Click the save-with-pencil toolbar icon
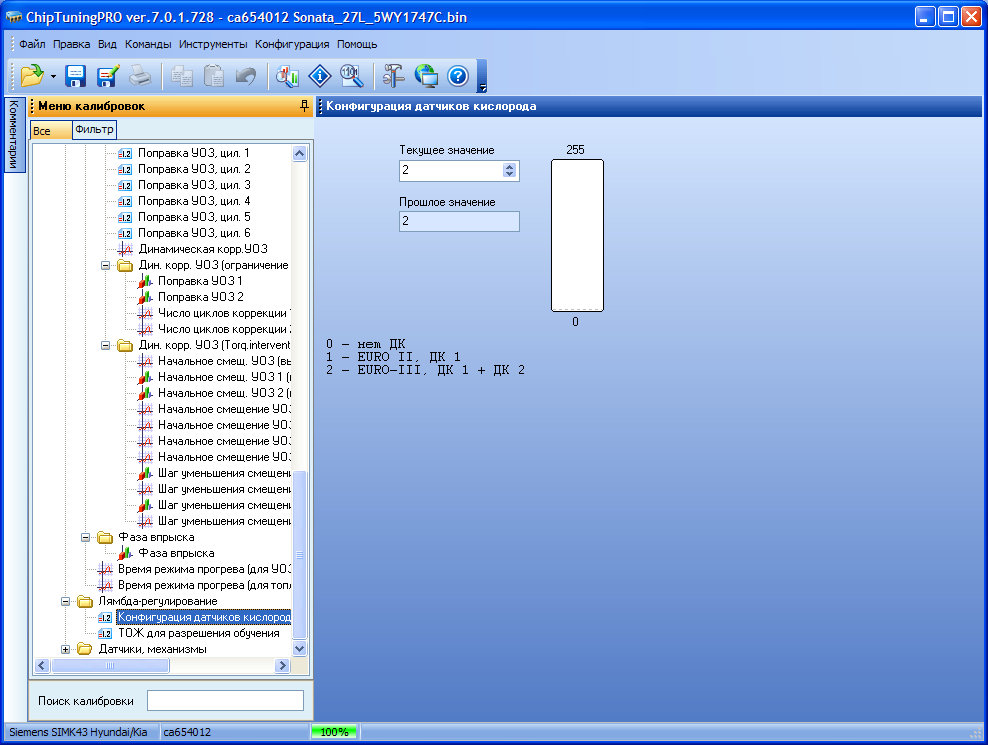 click(x=107, y=76)
